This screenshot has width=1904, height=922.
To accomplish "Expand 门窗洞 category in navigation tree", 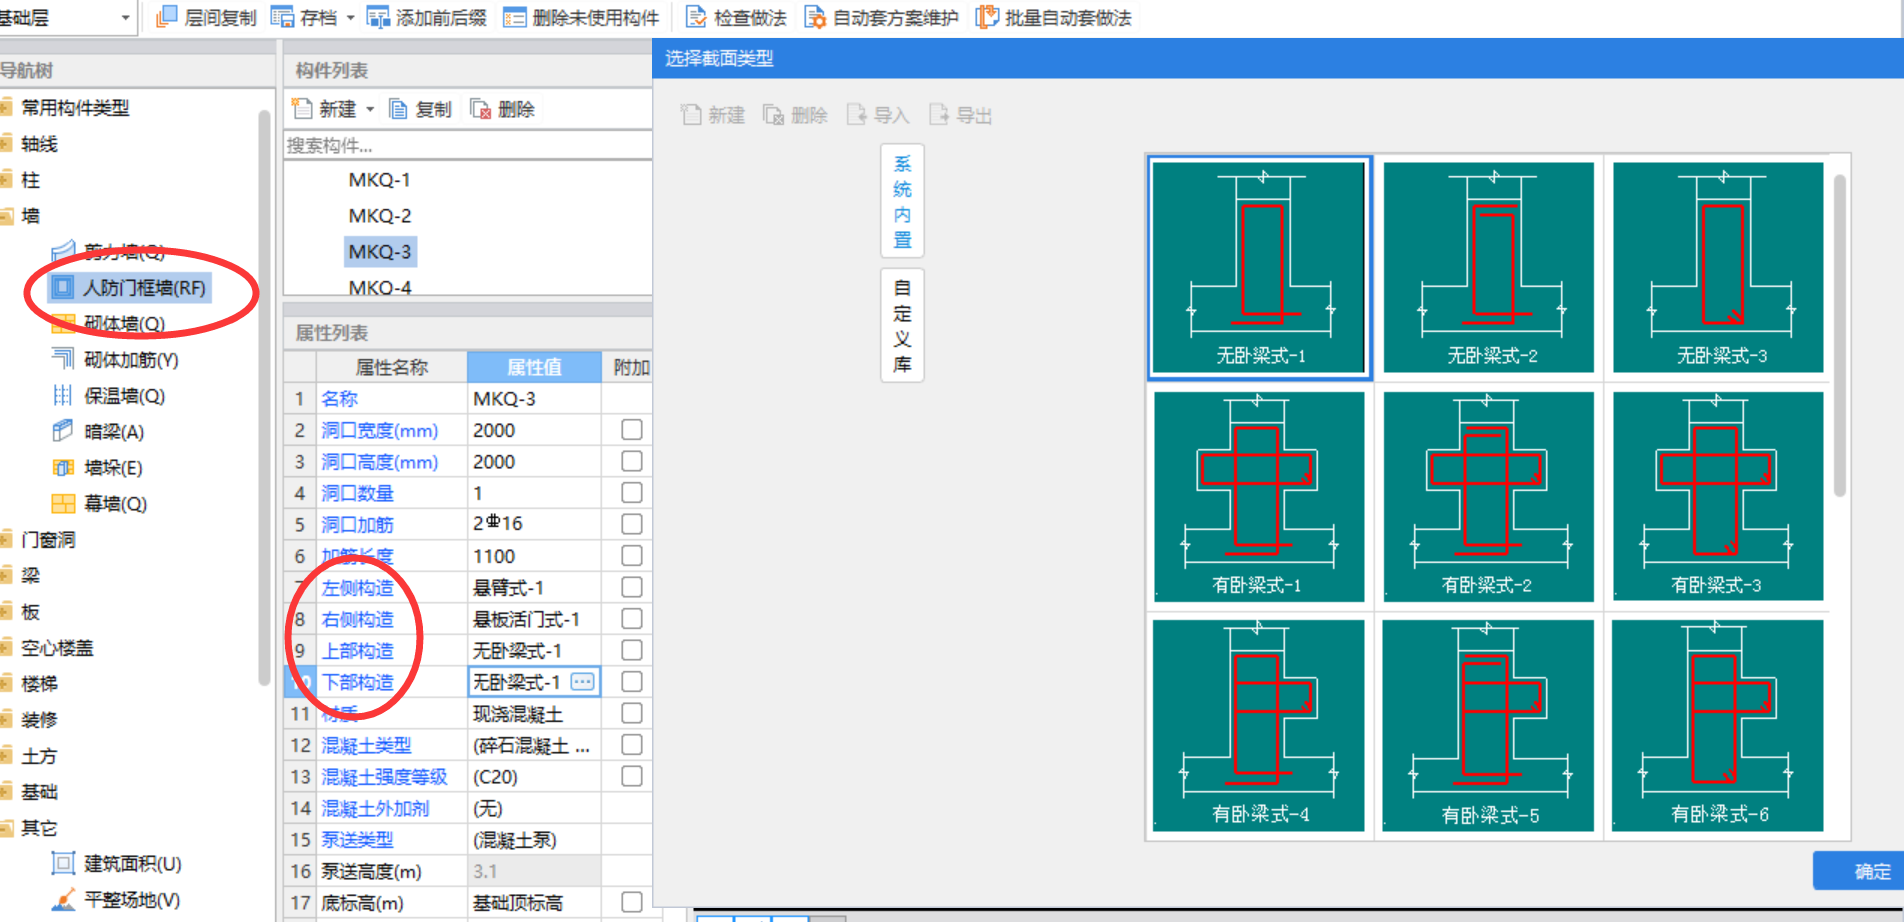I will pyautogui.click(x=7, y=539).
